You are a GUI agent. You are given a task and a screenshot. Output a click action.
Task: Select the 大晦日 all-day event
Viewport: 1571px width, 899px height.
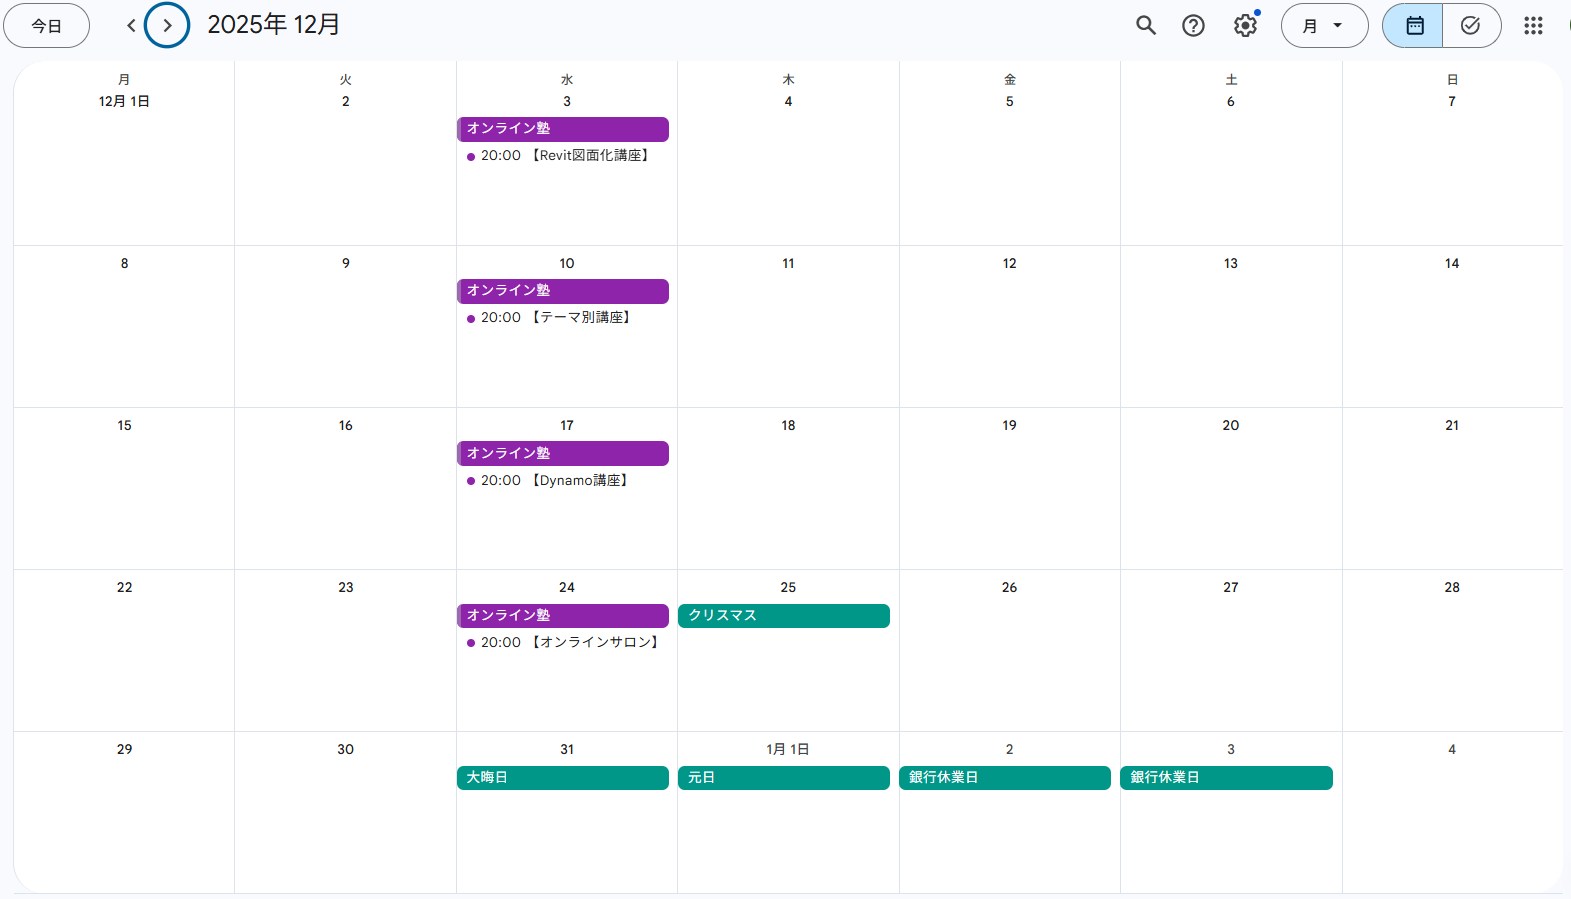click(562, 778)
